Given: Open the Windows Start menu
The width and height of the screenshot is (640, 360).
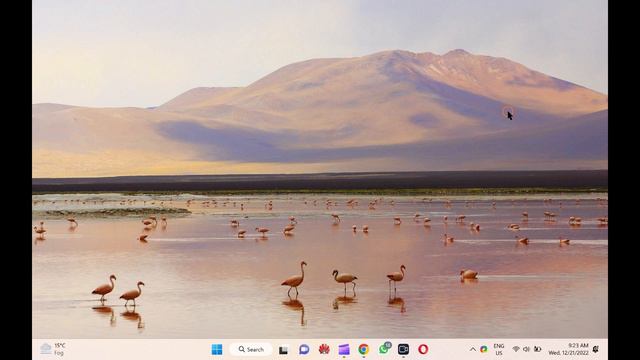Looking at the screenshot, I should coord(217,349).
